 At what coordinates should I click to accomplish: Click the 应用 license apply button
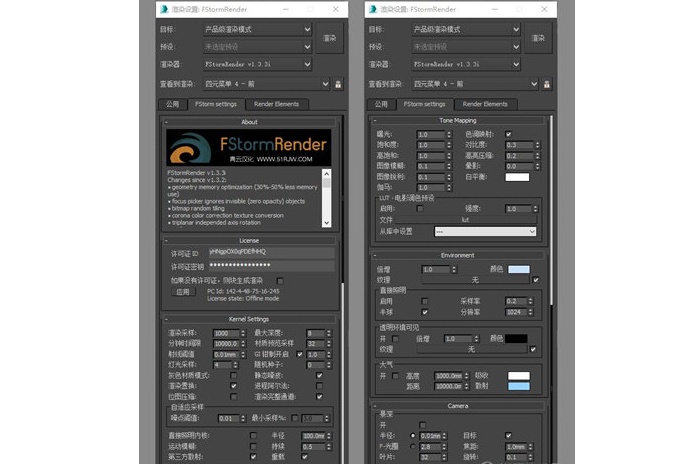[182, 293]
